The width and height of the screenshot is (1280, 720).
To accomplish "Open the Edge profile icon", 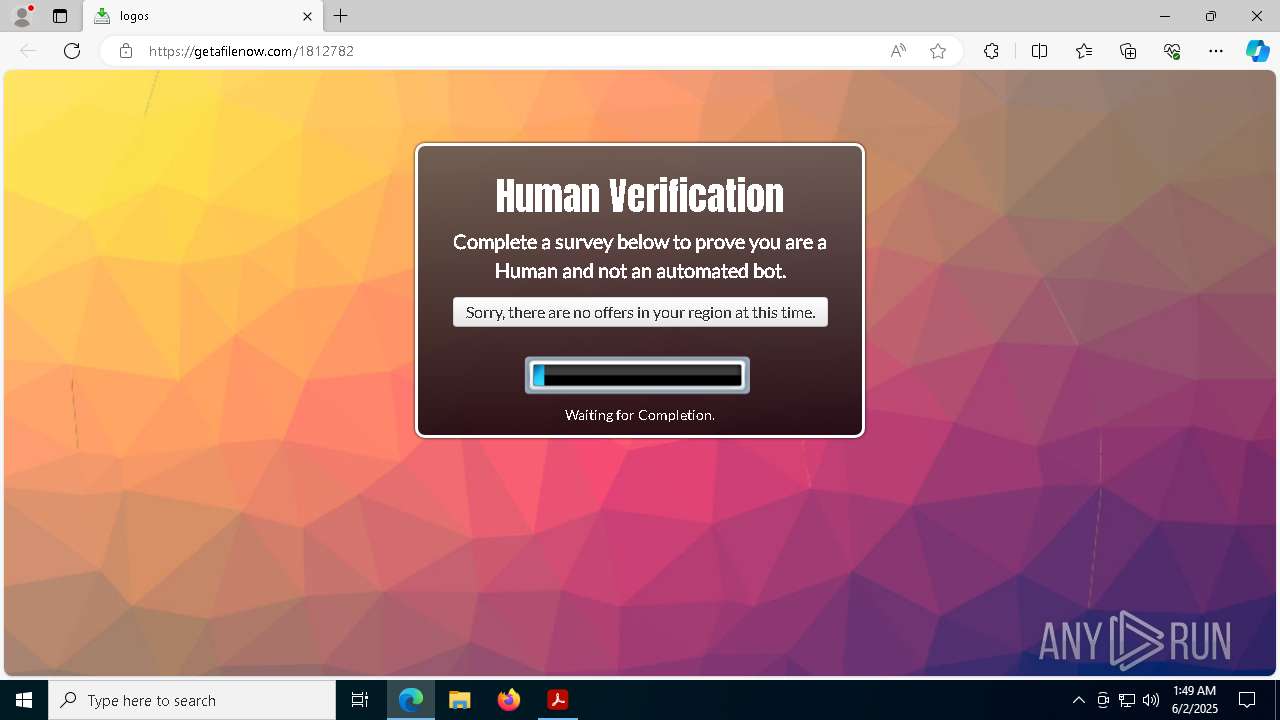I will [22, 16].
